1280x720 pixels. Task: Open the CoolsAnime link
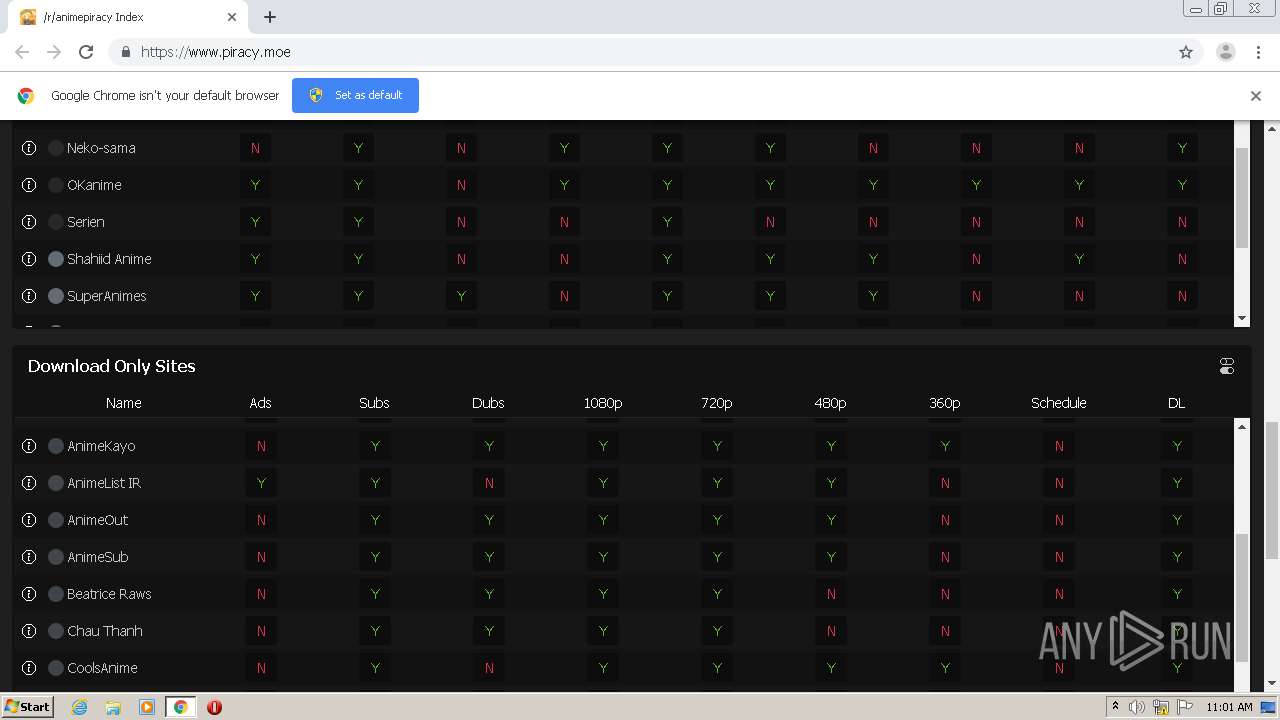pyautogui.click(x=102, y=668)
